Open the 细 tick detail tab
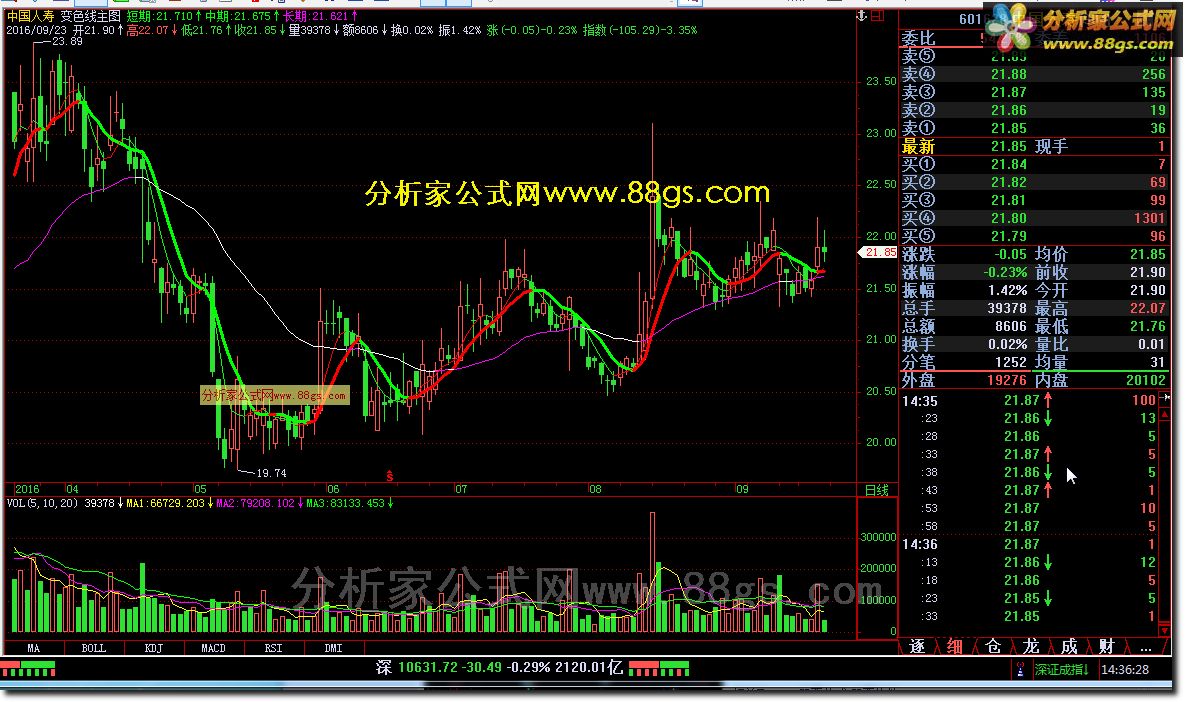This screenshot has height=702, width=1185. [954, 647]
